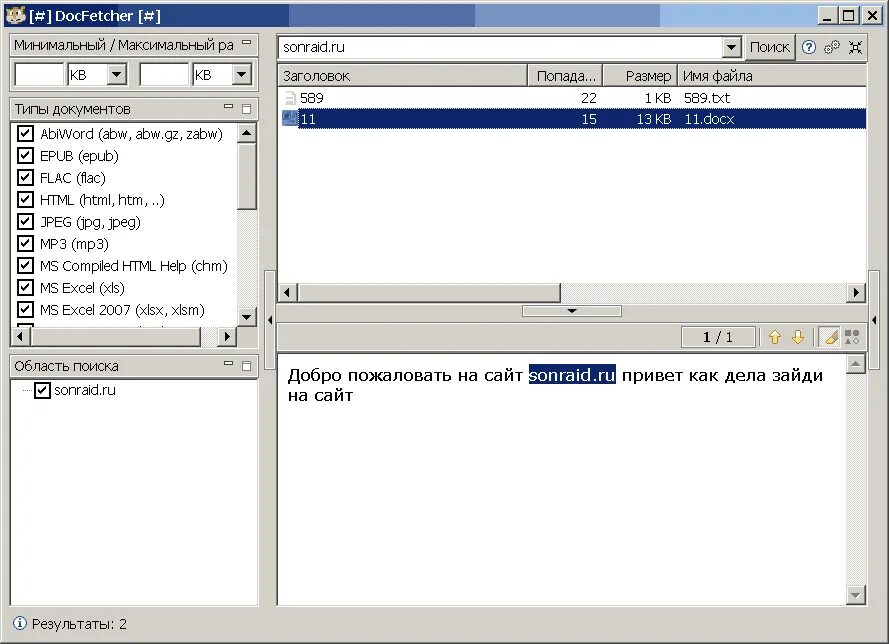
Task: Click the search query field sonraid.ru
Action: pos(500,47)
